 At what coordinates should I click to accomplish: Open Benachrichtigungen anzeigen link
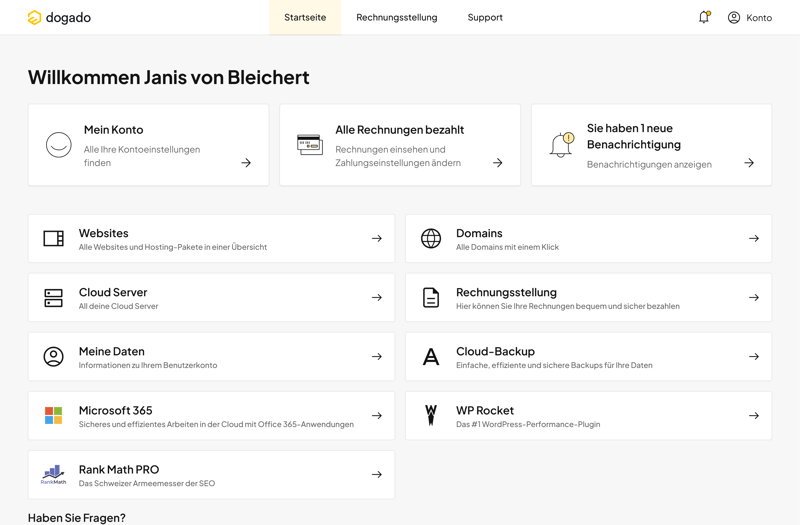(x=649, y=164)
